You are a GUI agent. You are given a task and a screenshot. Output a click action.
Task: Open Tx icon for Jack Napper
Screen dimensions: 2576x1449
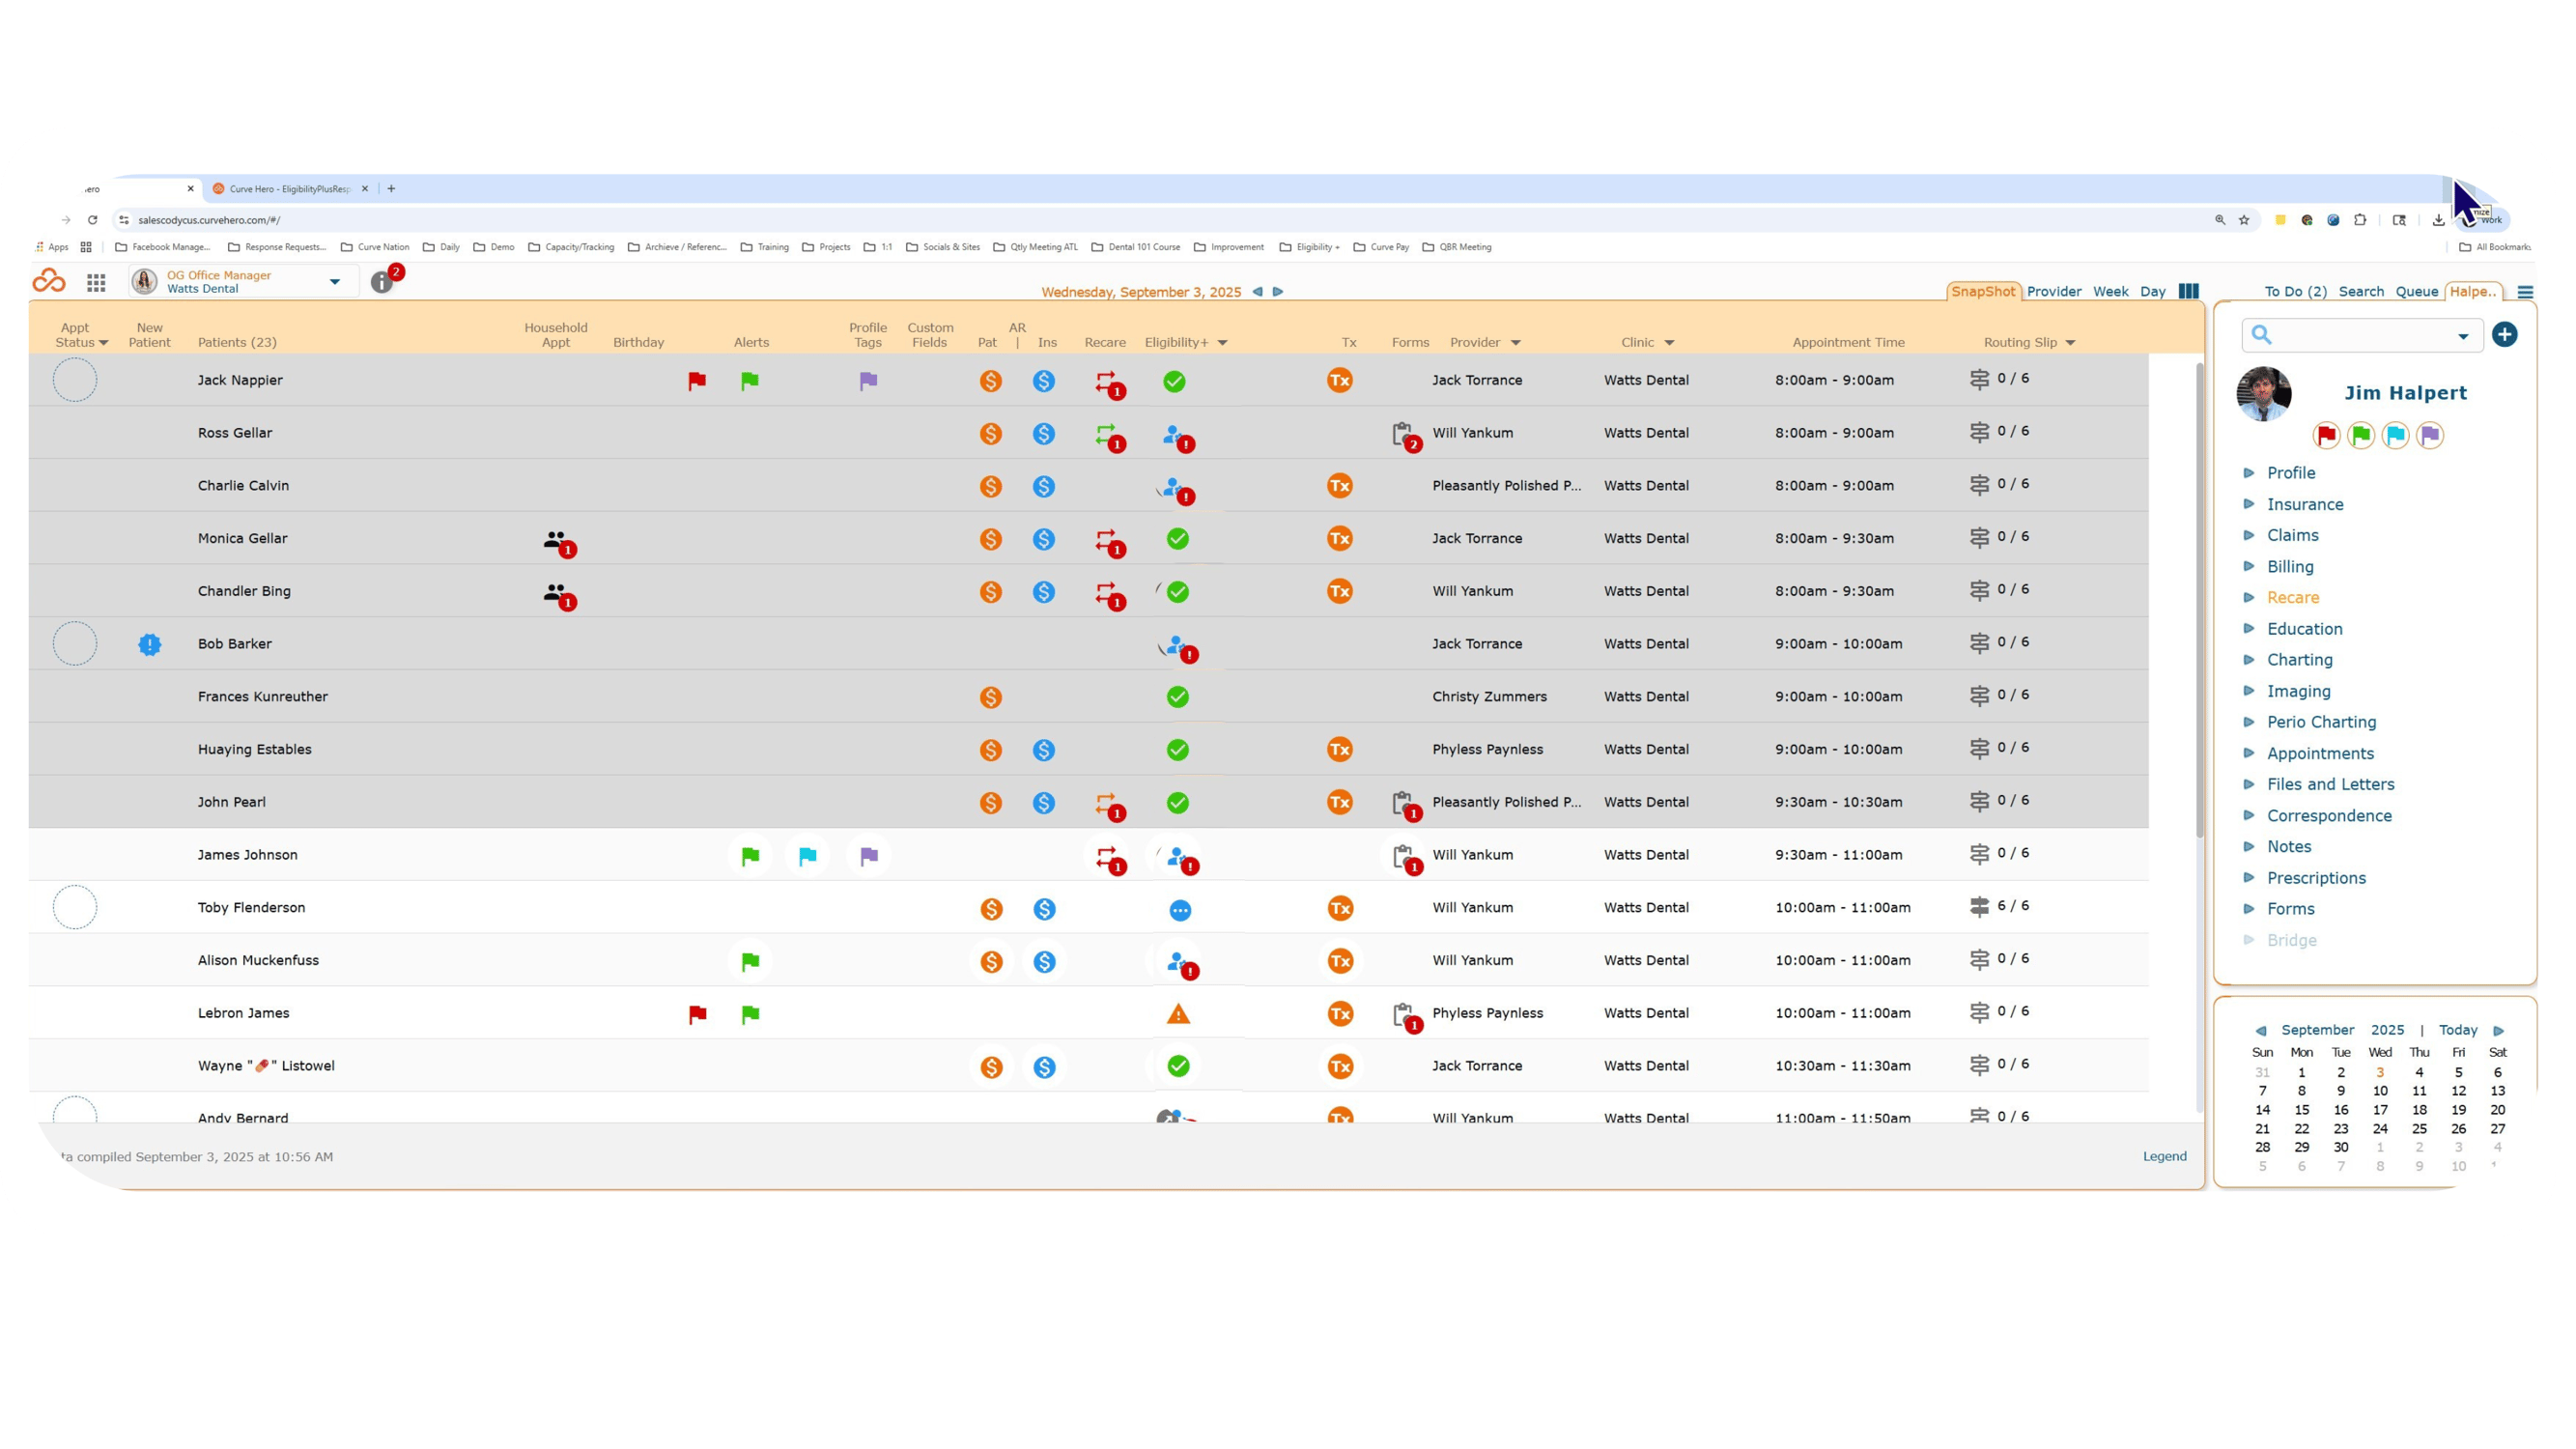pos(1339,380)
